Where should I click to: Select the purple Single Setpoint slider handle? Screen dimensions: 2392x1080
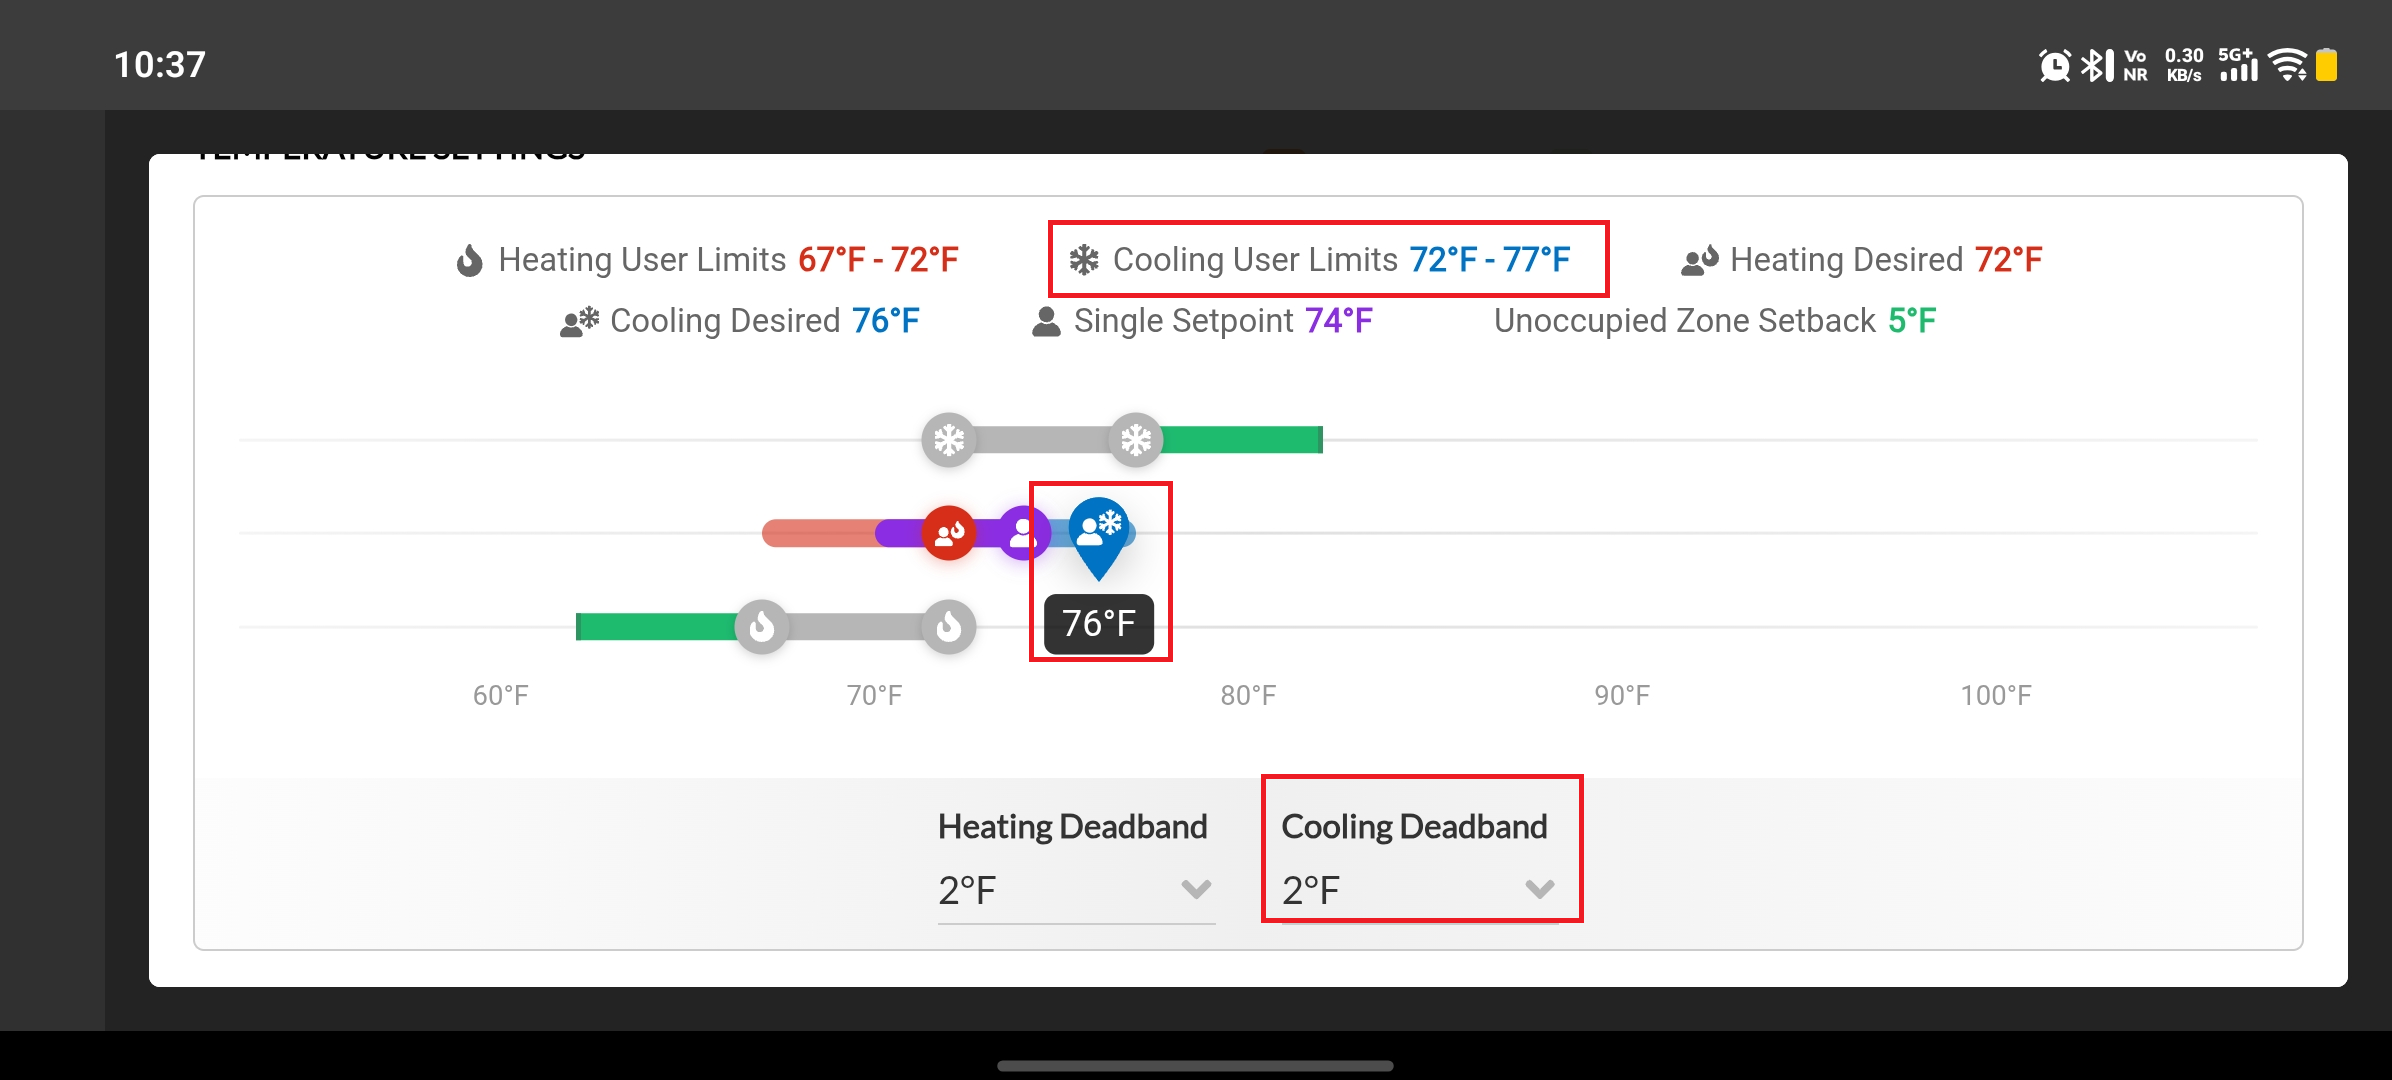pyautogui.click(x=1023, y=533)
